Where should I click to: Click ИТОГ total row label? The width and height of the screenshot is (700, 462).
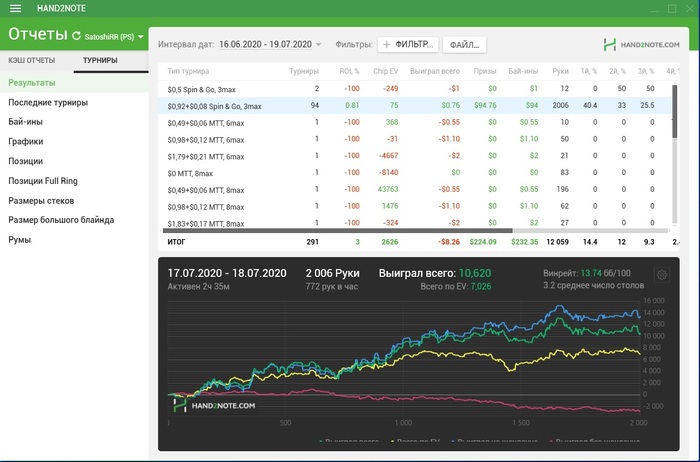tap(176, 242)
